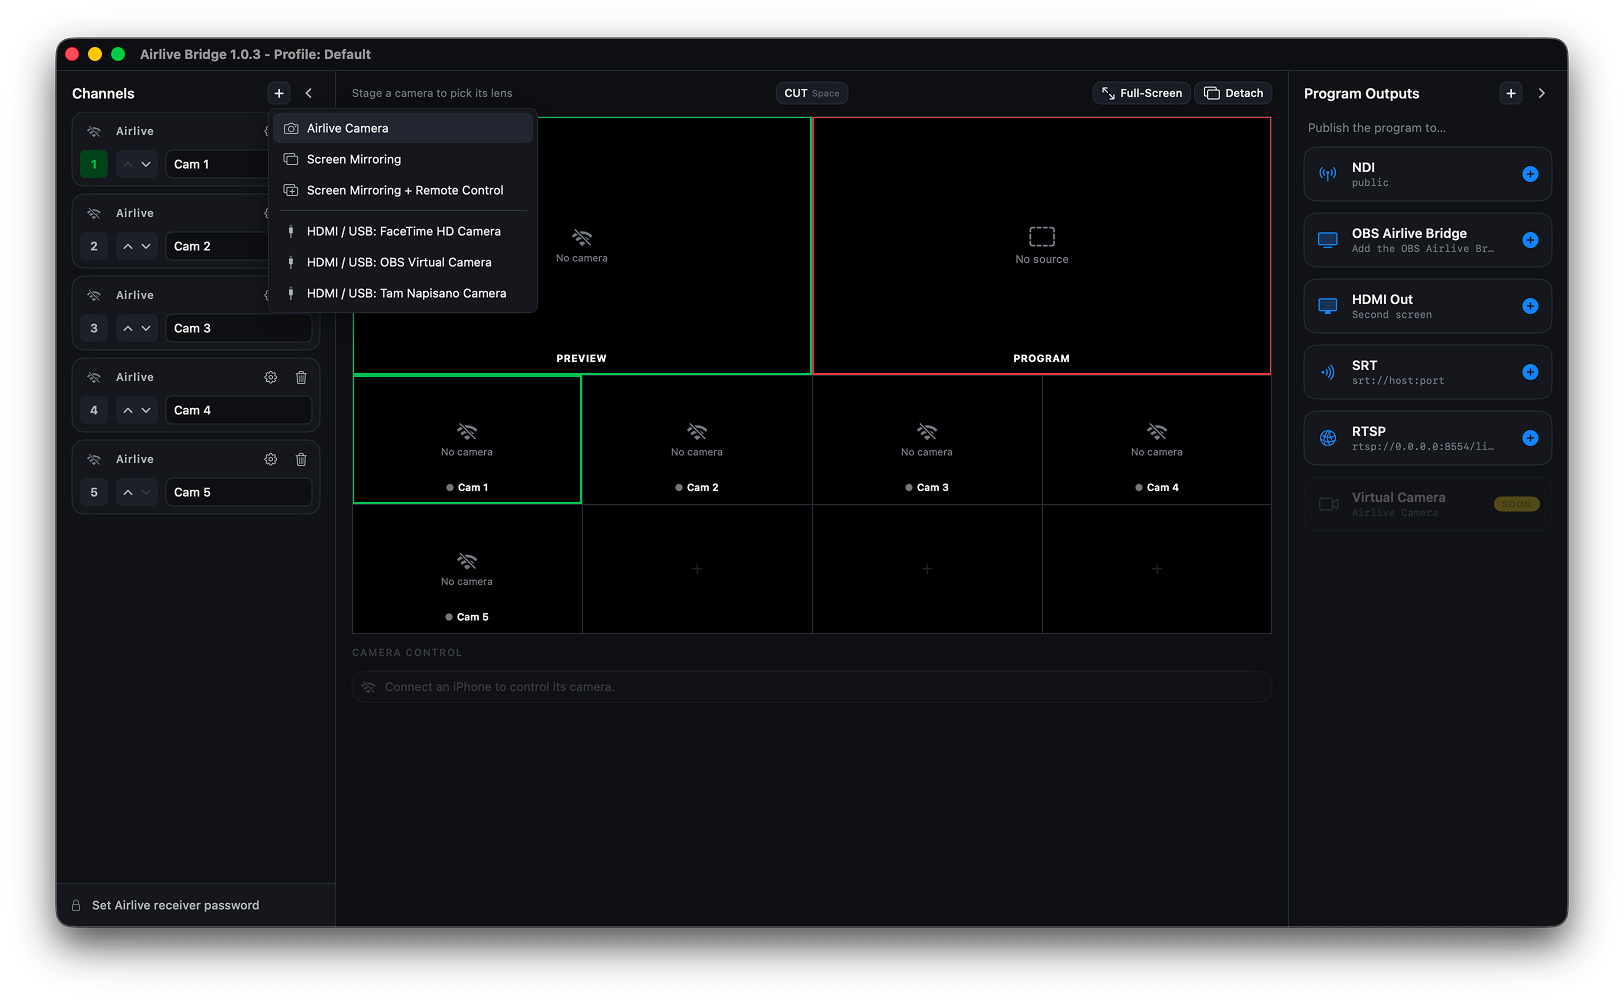The width and height of the screenshot is (1624, 1001).
Task: Select the Cam 4 multiview tile
Action: pyautogui.click(x=1157, y=439)
